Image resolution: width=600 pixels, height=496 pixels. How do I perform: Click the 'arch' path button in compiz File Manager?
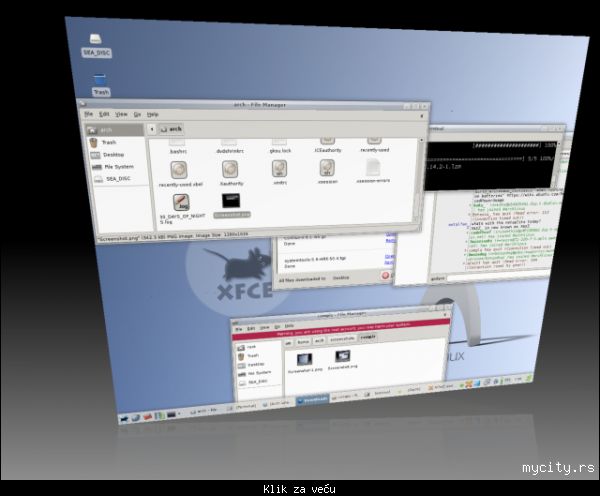319,341
